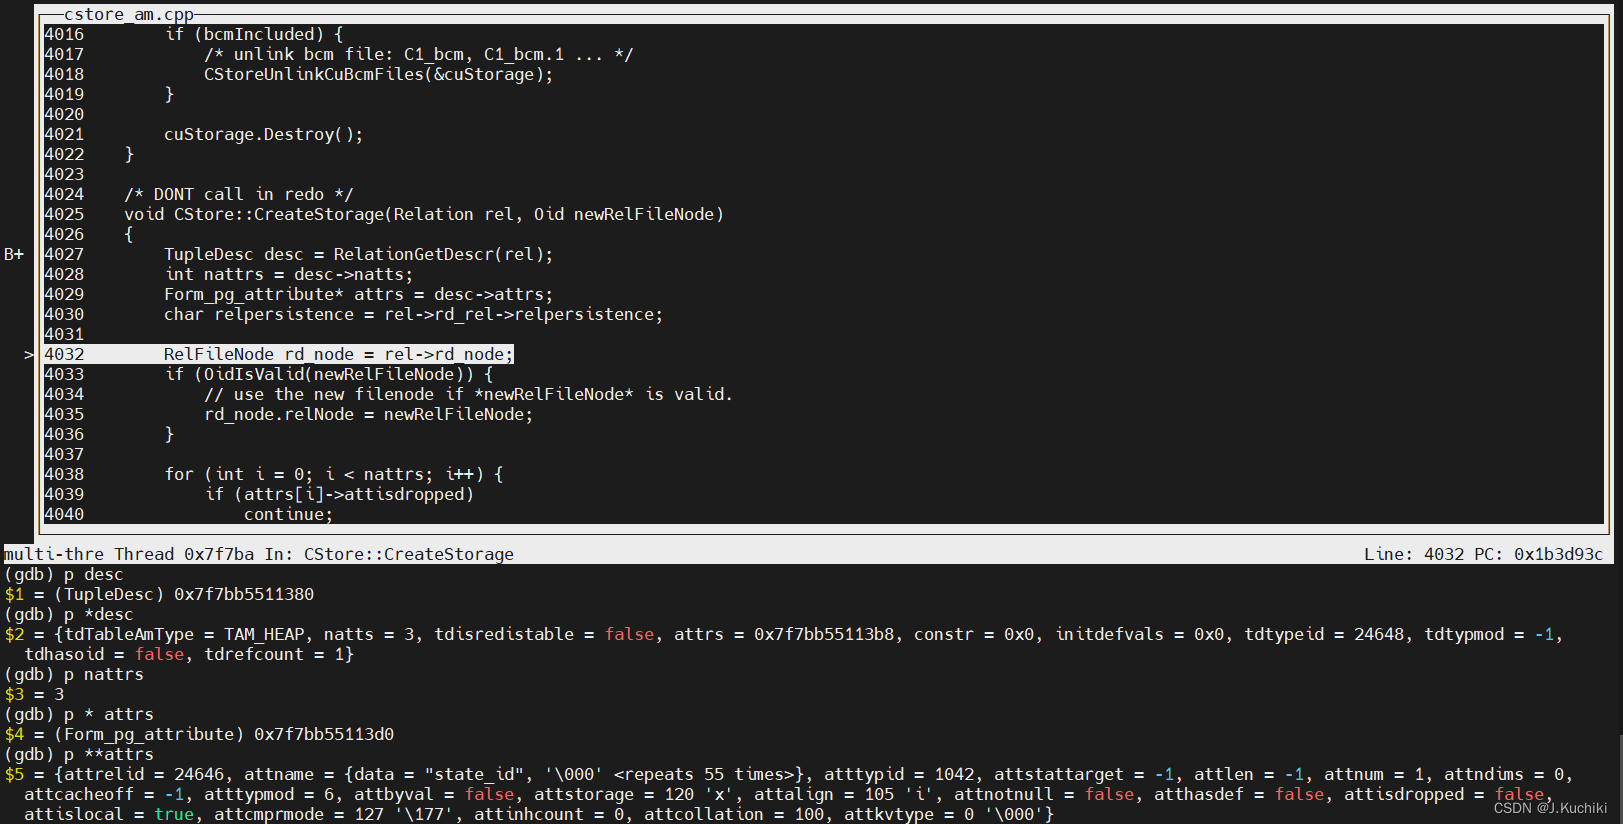Click line number 4025
Image resolution: width=1623 pixels, height=824 pixels.
[64, 214]
